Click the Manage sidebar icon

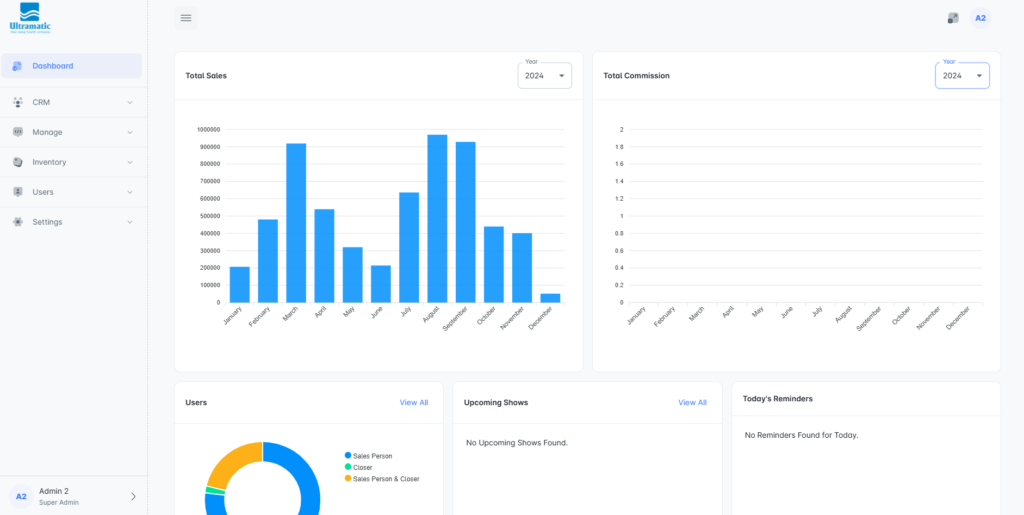click(18, 132)
